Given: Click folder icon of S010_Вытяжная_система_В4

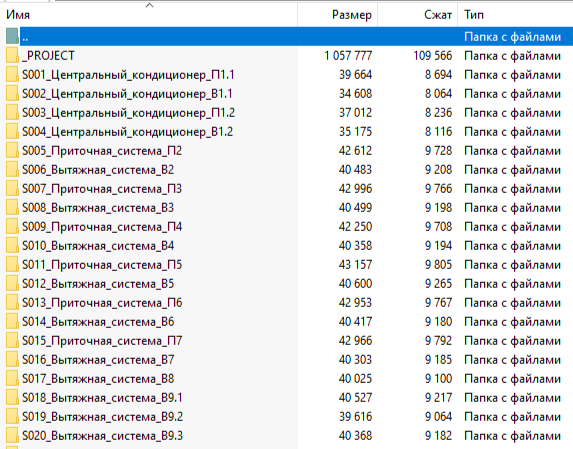Looking at the screenshot, I should (12, 246).
